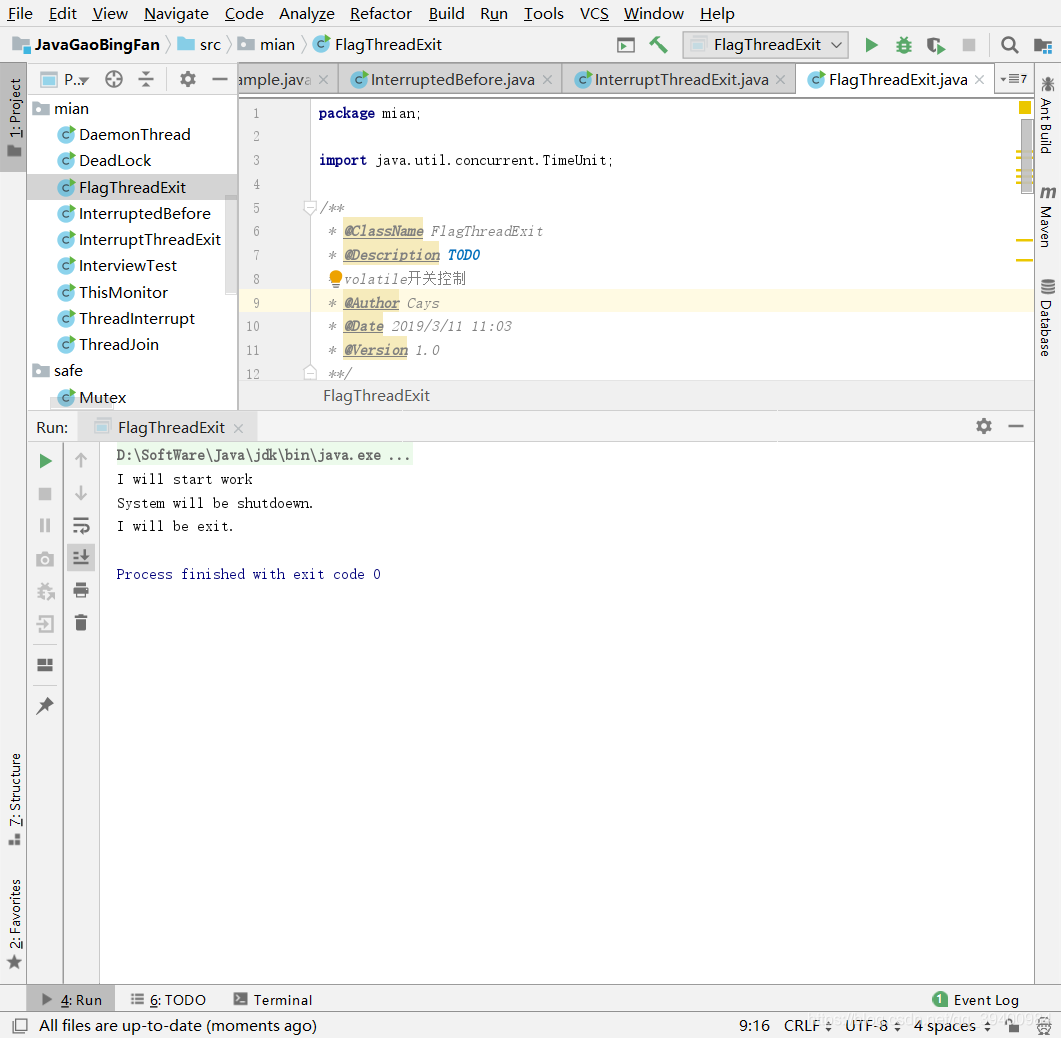Open Project Structure icon at top right

[1043, 45]
